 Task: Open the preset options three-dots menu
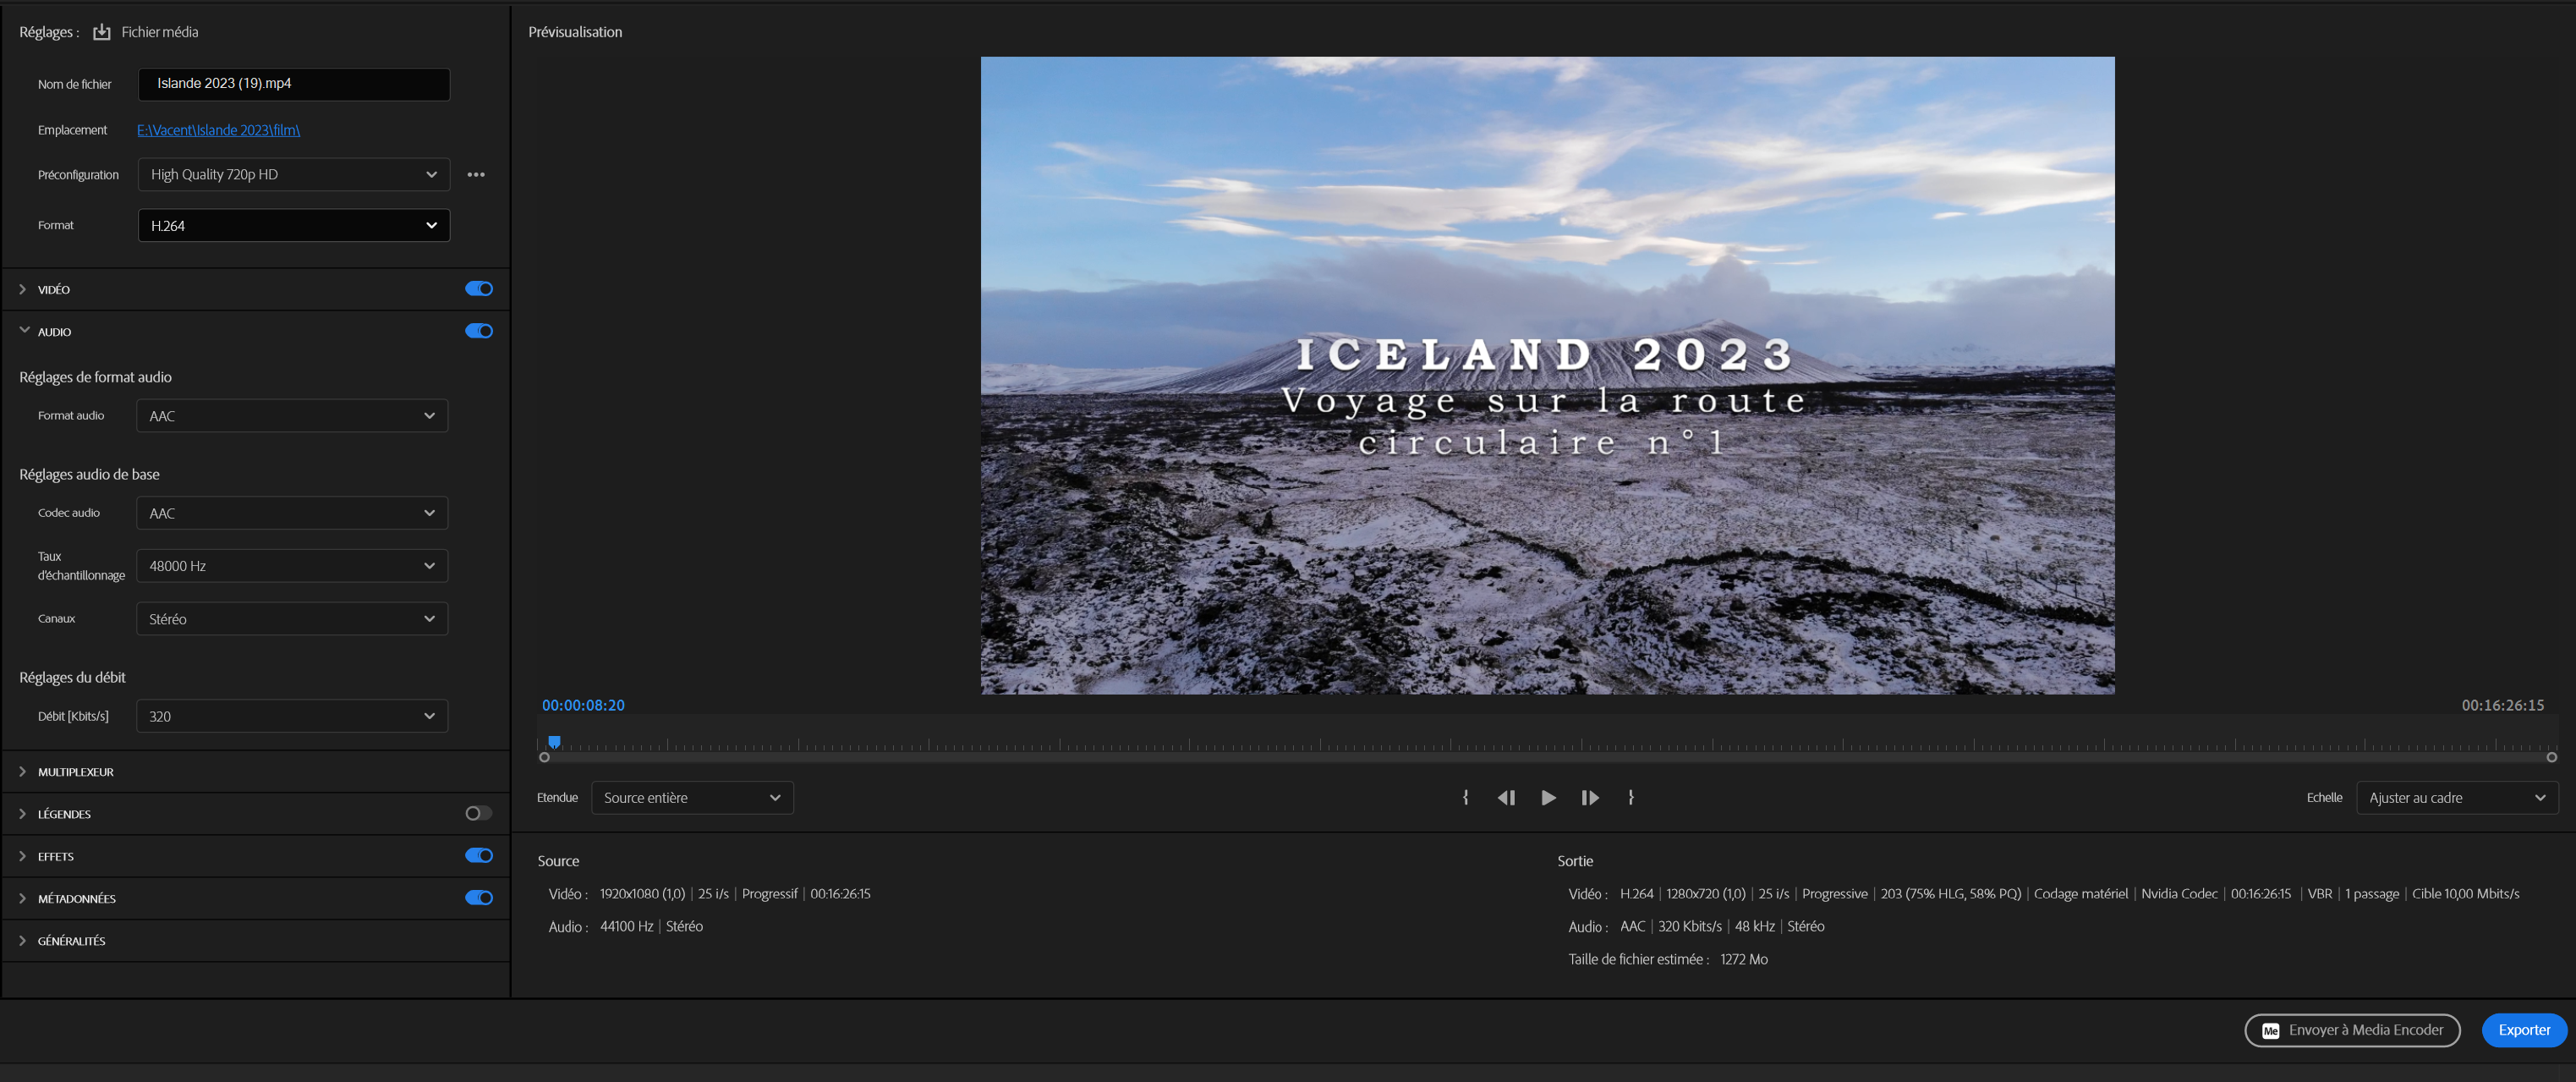(476, 174)
